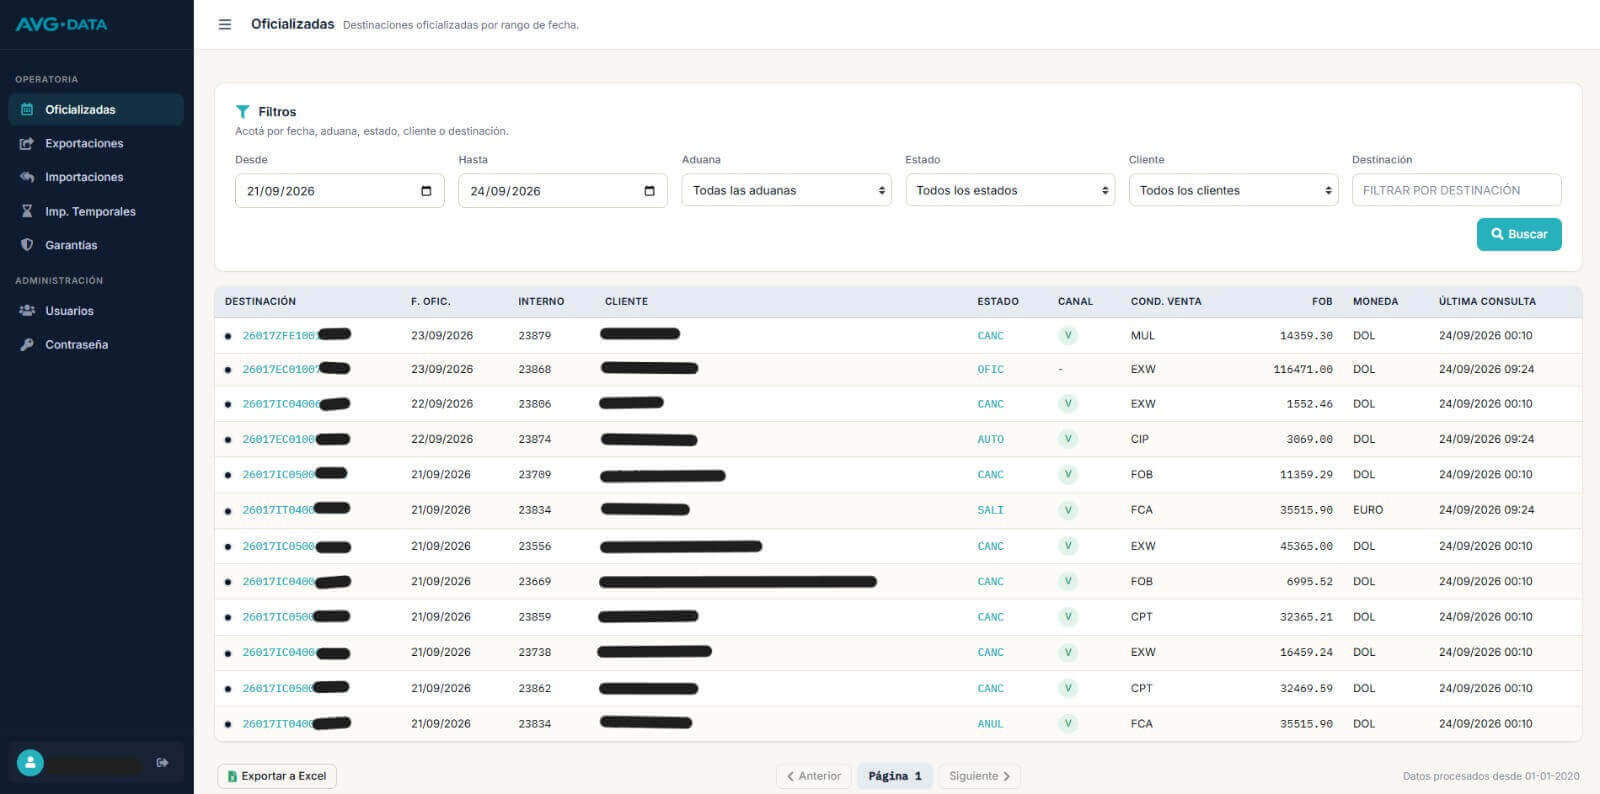The width and height of the screenshot is (1600, 794).
Task: Toggle the hamburger sidebar menu icon
Action: (225, 24)
